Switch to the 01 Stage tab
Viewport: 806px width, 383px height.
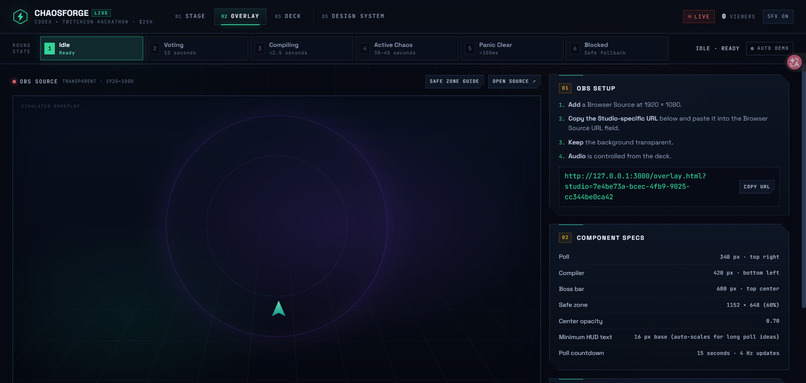190,16
